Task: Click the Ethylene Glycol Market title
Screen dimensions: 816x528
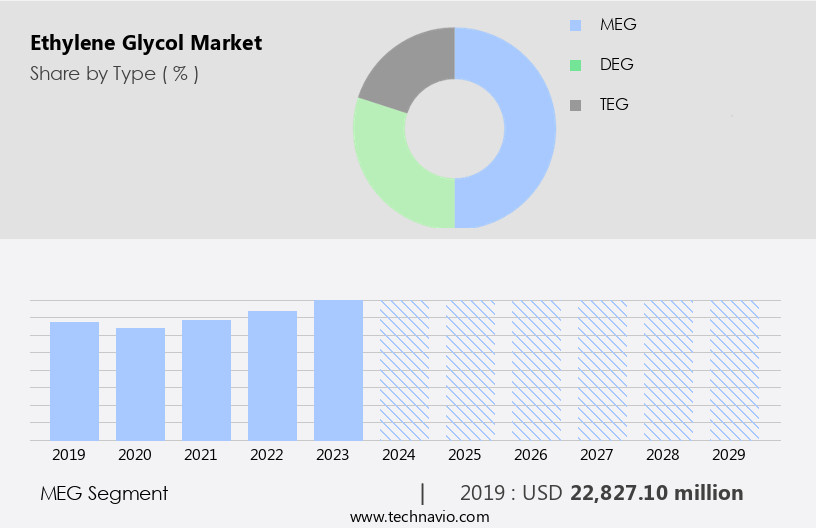Action: (146, 43)
